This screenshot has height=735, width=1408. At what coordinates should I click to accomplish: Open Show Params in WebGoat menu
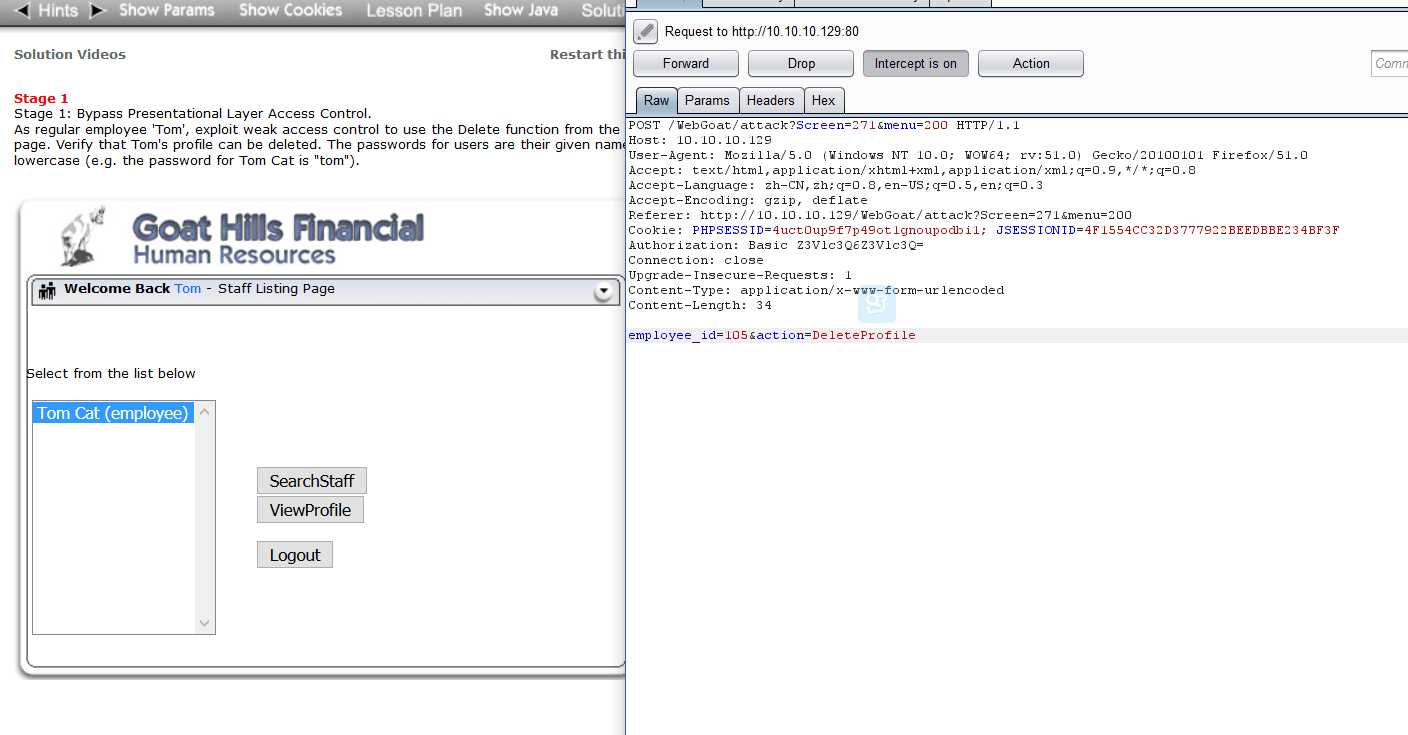[167, 10]
